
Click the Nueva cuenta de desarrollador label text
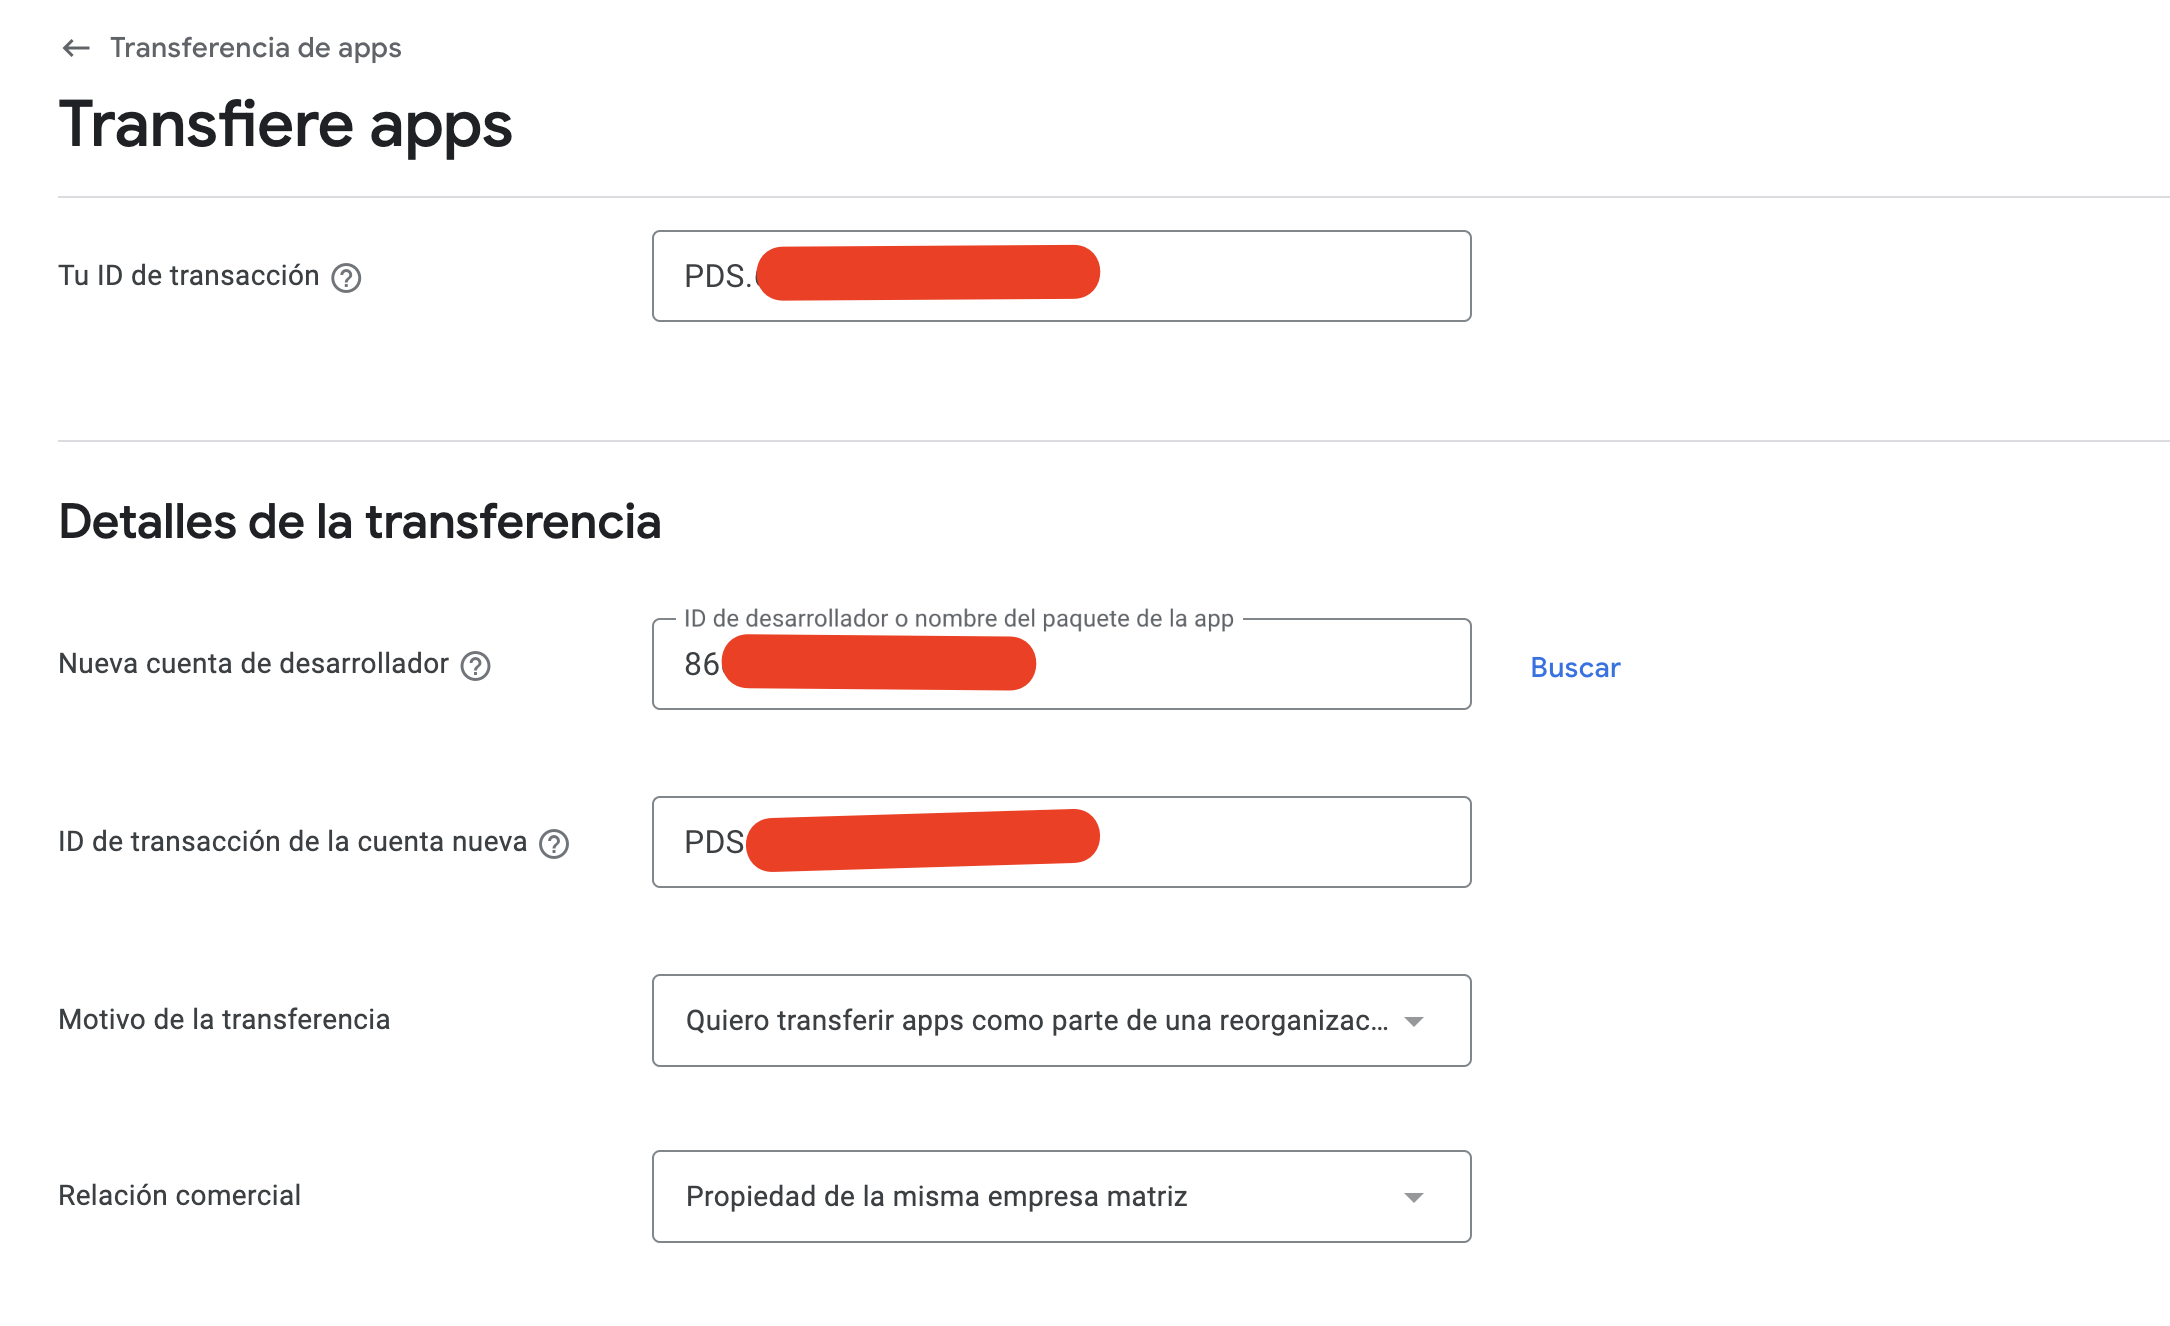click(253, 663)
